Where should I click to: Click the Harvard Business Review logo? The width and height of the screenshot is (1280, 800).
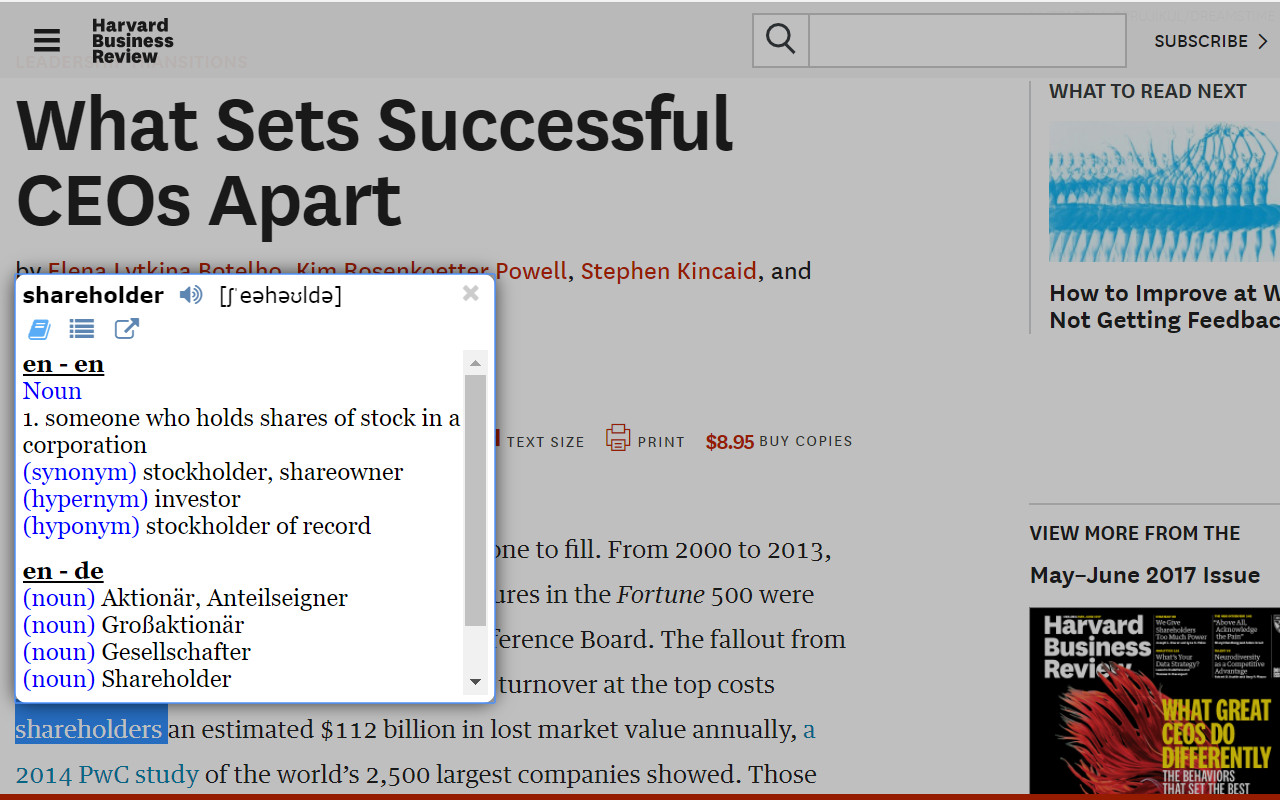click(132, 41)
